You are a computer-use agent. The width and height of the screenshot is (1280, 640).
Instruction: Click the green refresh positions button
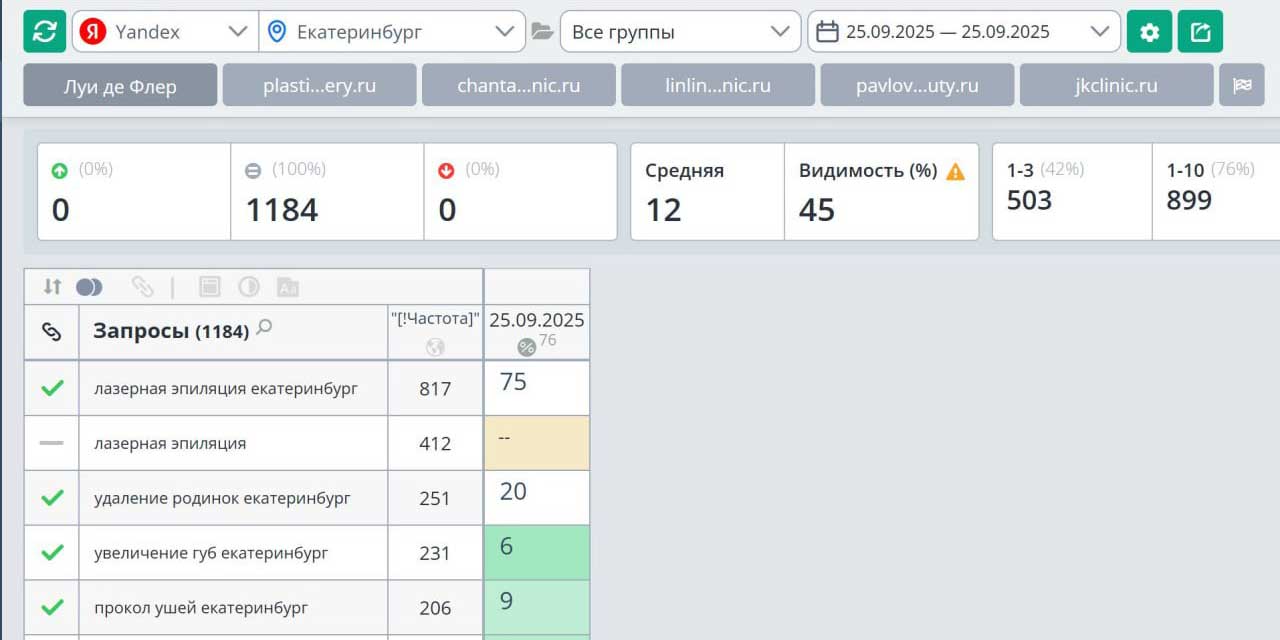[45, 32]
